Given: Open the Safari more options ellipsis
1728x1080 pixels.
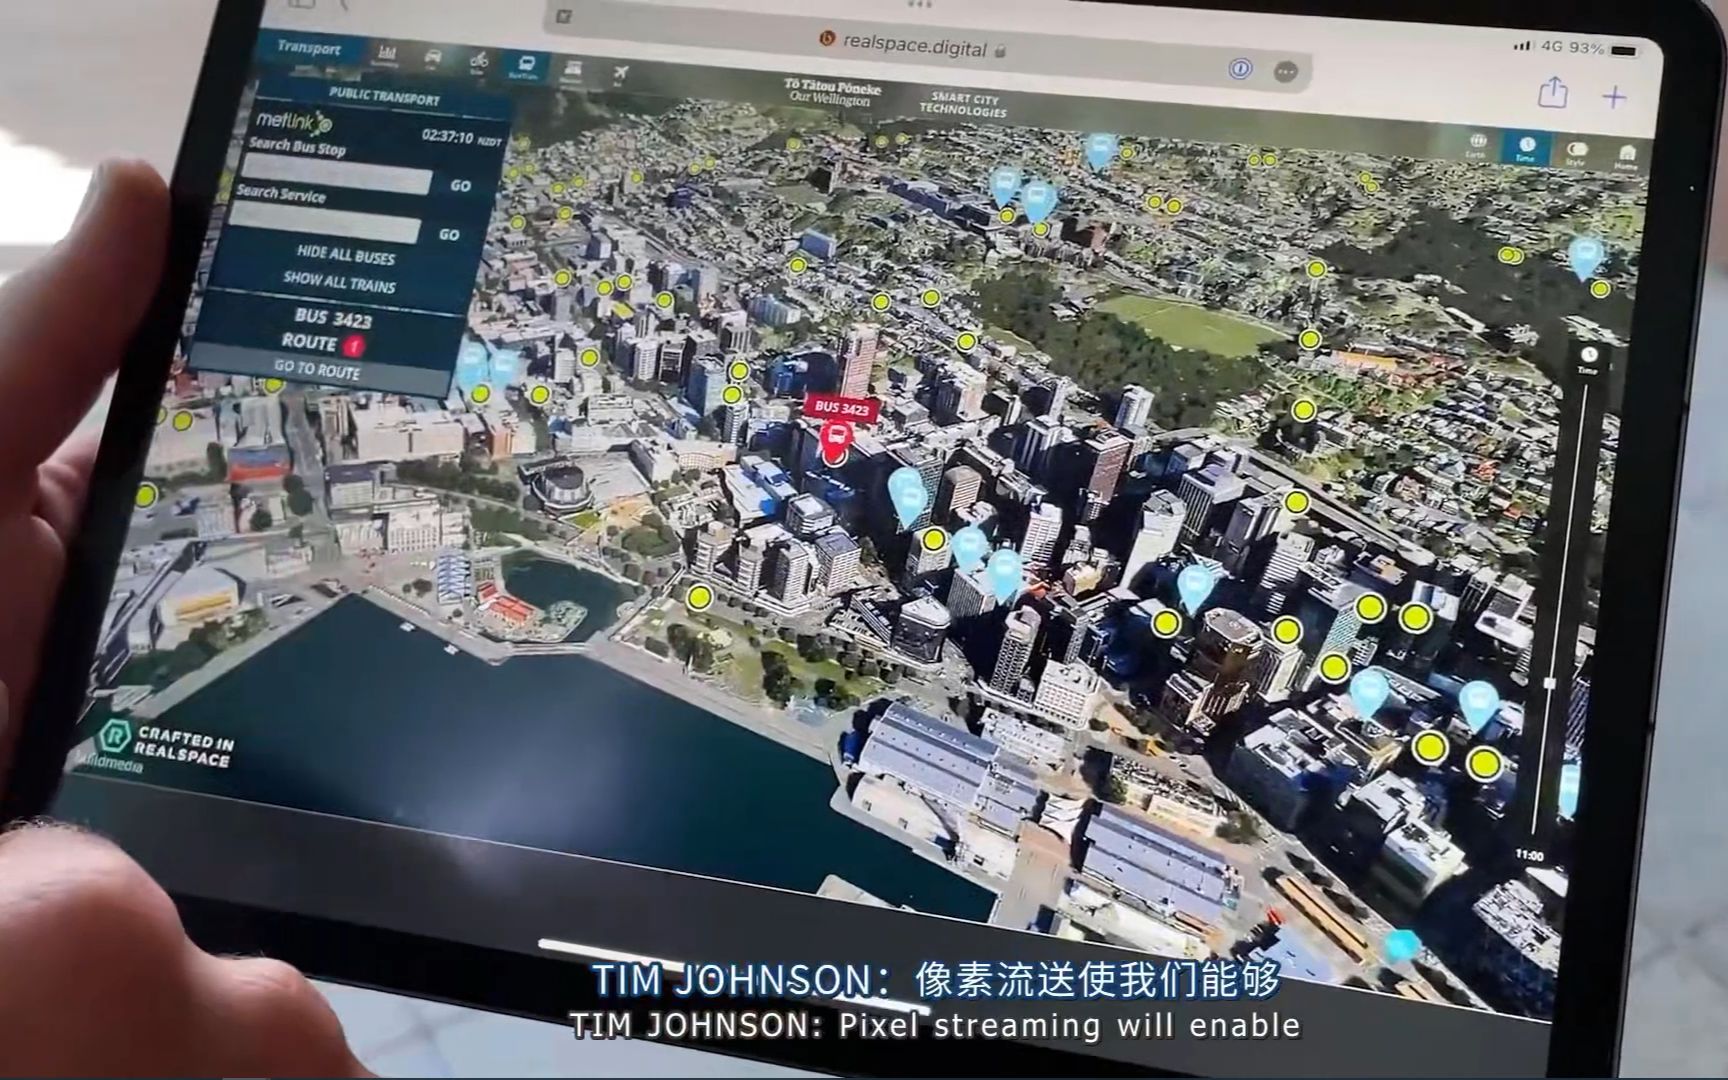Looking at the screenshot, I should pyautogui.click(x=1285, y=71).
